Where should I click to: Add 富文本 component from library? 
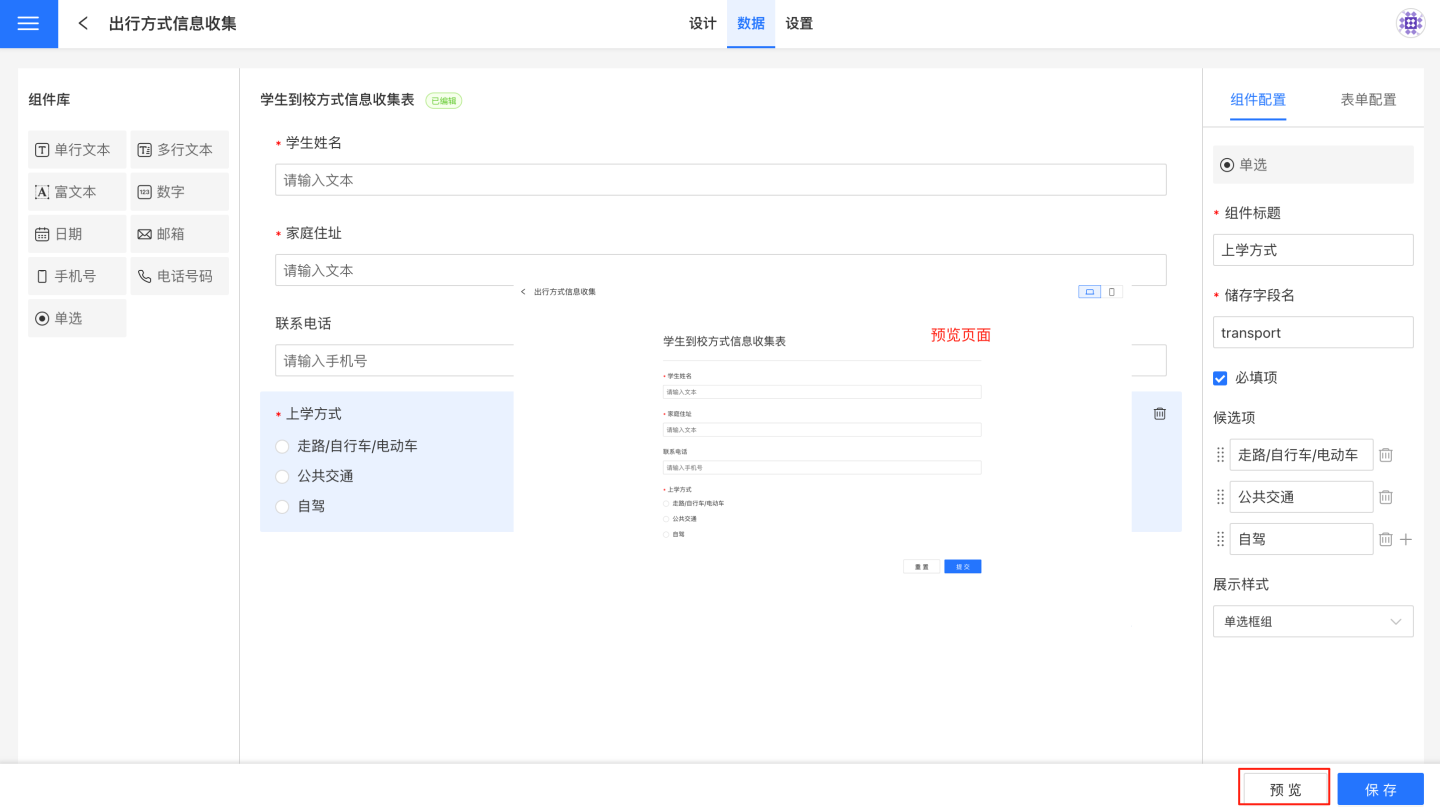[77, 192]
